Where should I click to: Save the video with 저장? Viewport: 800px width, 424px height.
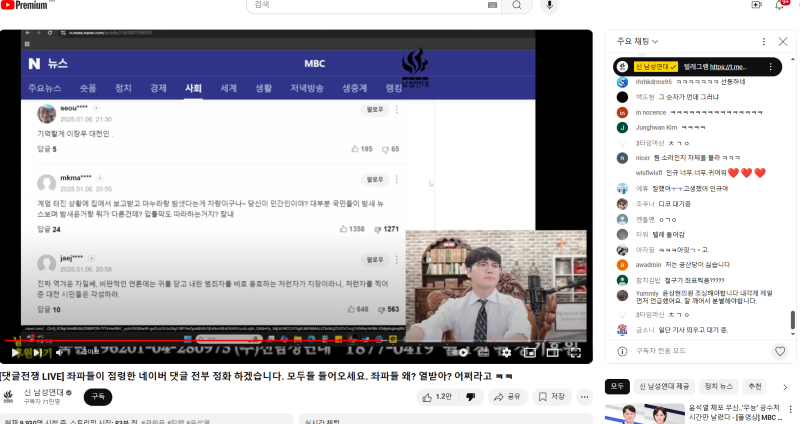coord(552,396)
